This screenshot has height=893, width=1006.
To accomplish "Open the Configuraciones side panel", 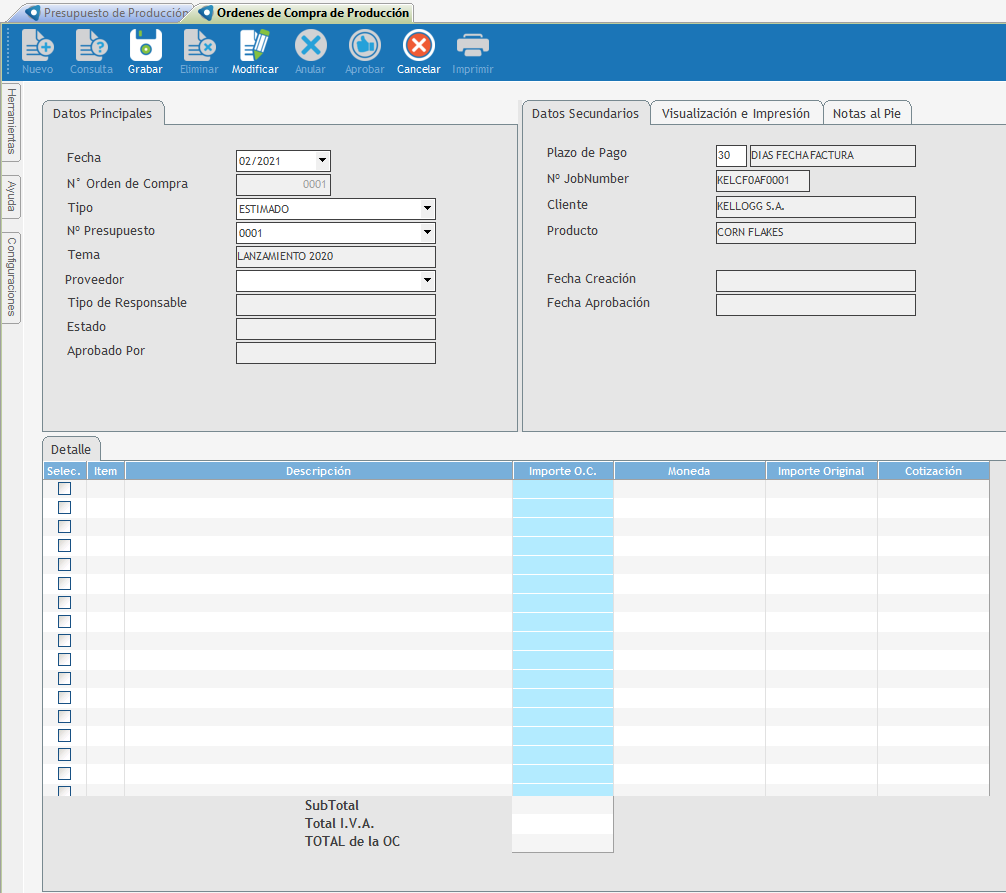I will click(x=11, y=276).
